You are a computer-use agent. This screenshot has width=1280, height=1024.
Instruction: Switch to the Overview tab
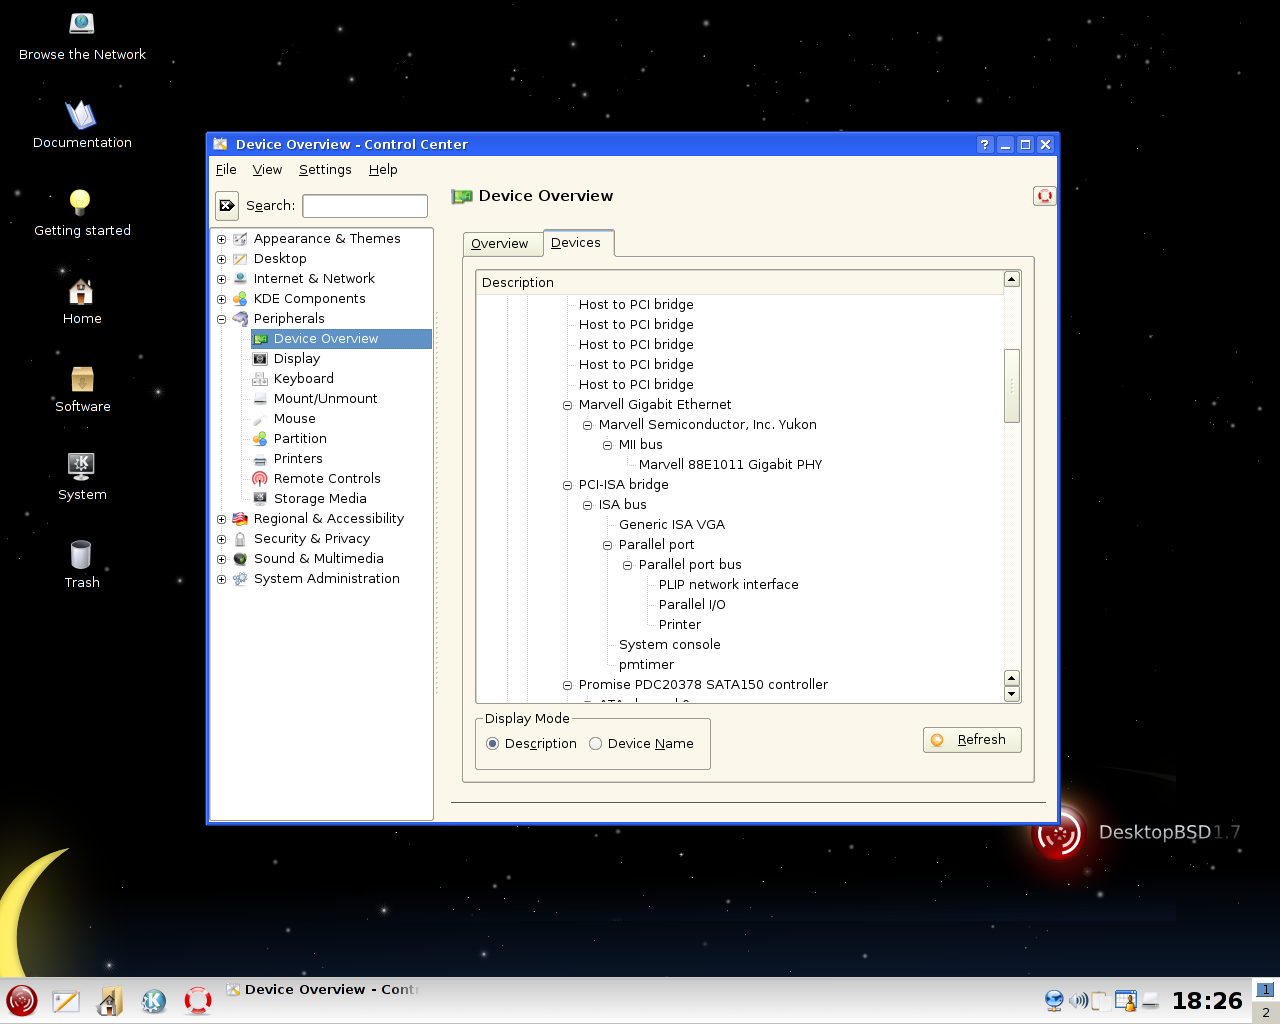coord(501,244)
